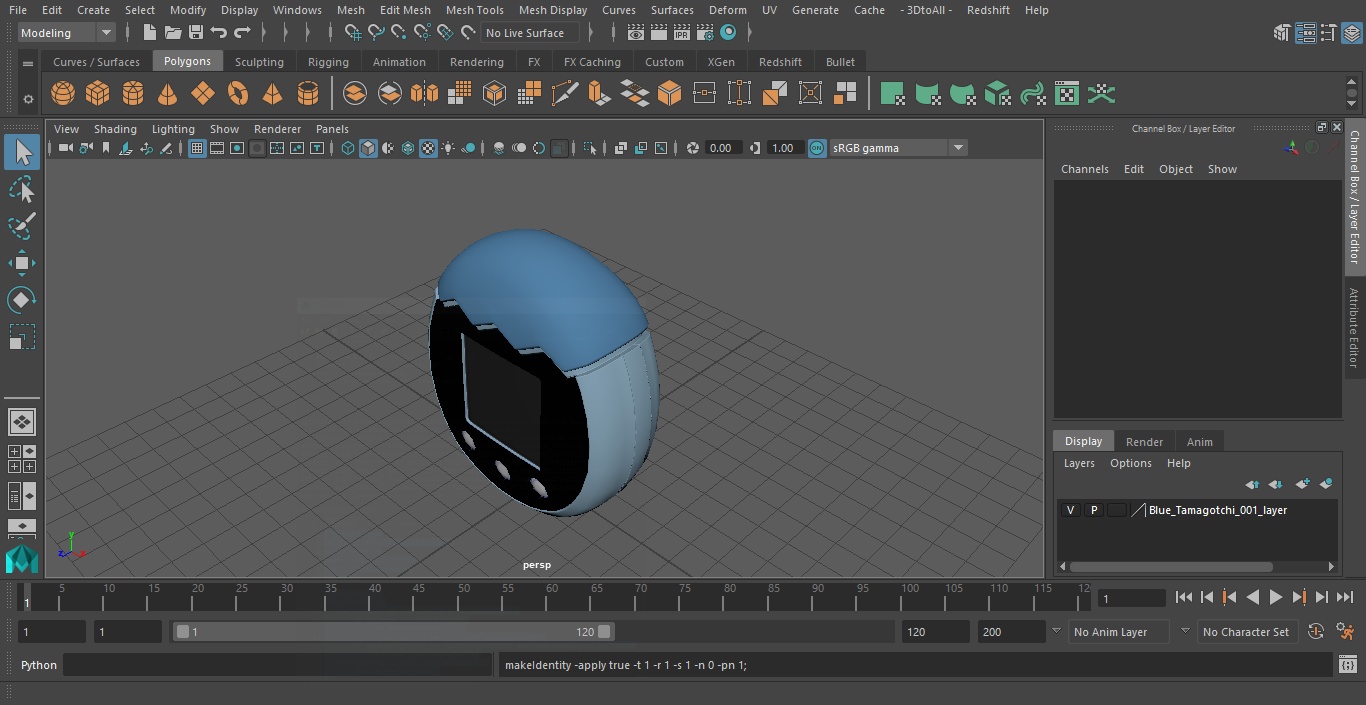
Task: Click the Save Scene icon
Action: click(196, 32)
